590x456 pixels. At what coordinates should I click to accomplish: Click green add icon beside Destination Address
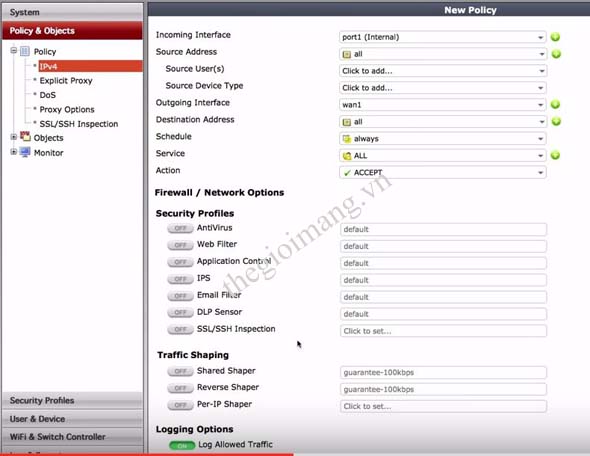pyautogui.click(x=556, y=121)
